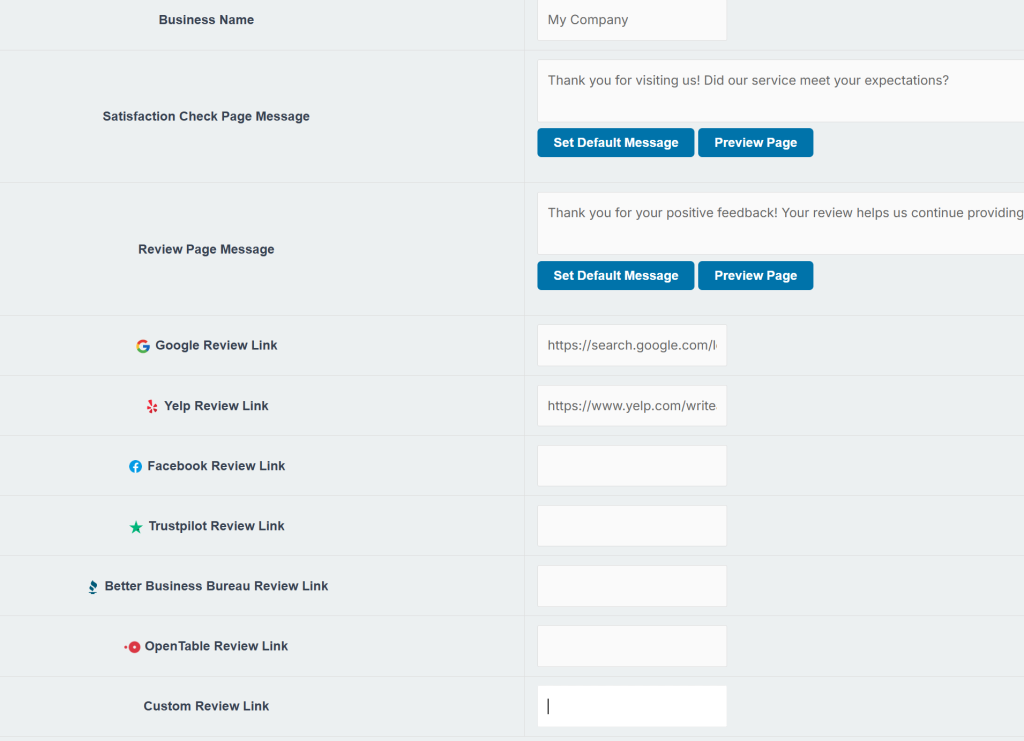Click the Yelp logo icon
The width and height of the screenshot is (1024, 741).
152,406
